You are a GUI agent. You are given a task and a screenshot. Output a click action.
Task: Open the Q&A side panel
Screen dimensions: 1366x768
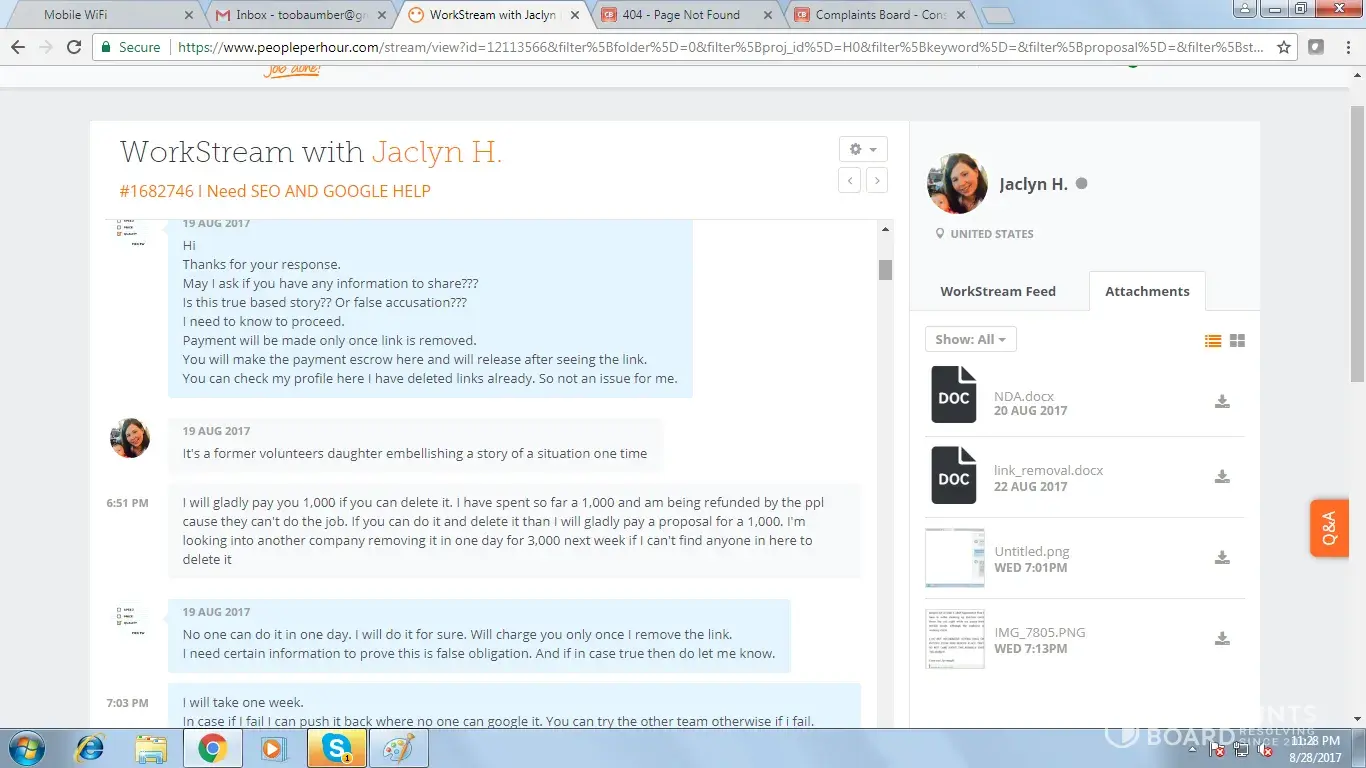click(x=1329, y=528)
